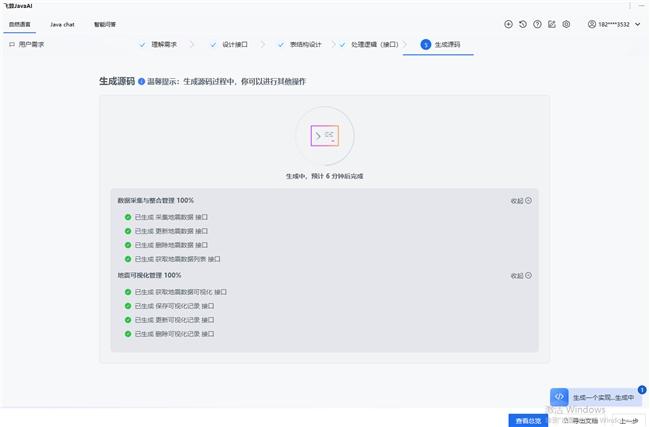Click green check for 获取地震数据列表 接口
The width and height of the screenshot is (650, 427).
tap(128, 259)
